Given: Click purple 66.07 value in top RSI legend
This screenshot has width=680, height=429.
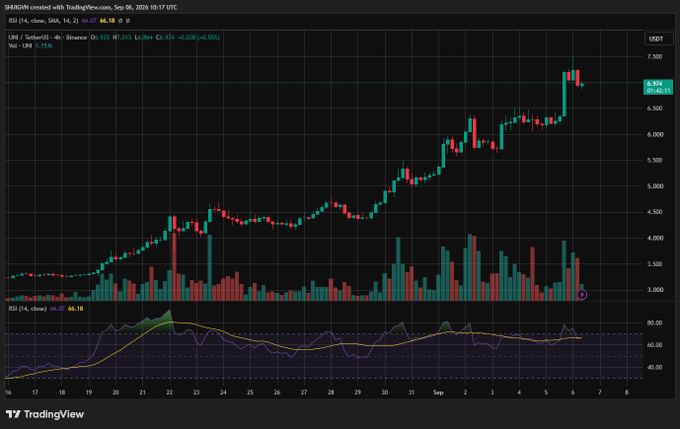Looking at the screenshot, I should point(89,20).
